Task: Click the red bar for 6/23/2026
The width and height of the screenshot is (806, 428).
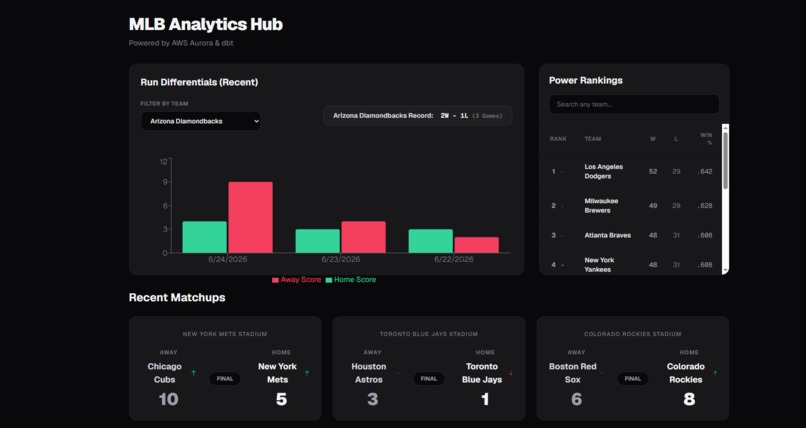Action: (x=363, y=237)
